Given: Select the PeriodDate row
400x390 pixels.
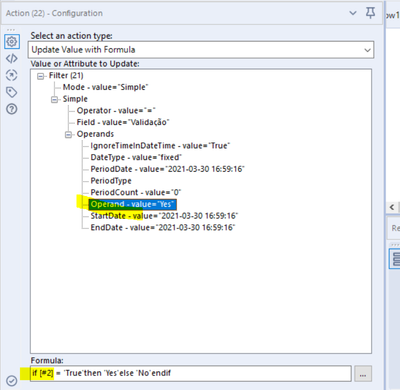Looking at the screenshot, I should 167,169.
